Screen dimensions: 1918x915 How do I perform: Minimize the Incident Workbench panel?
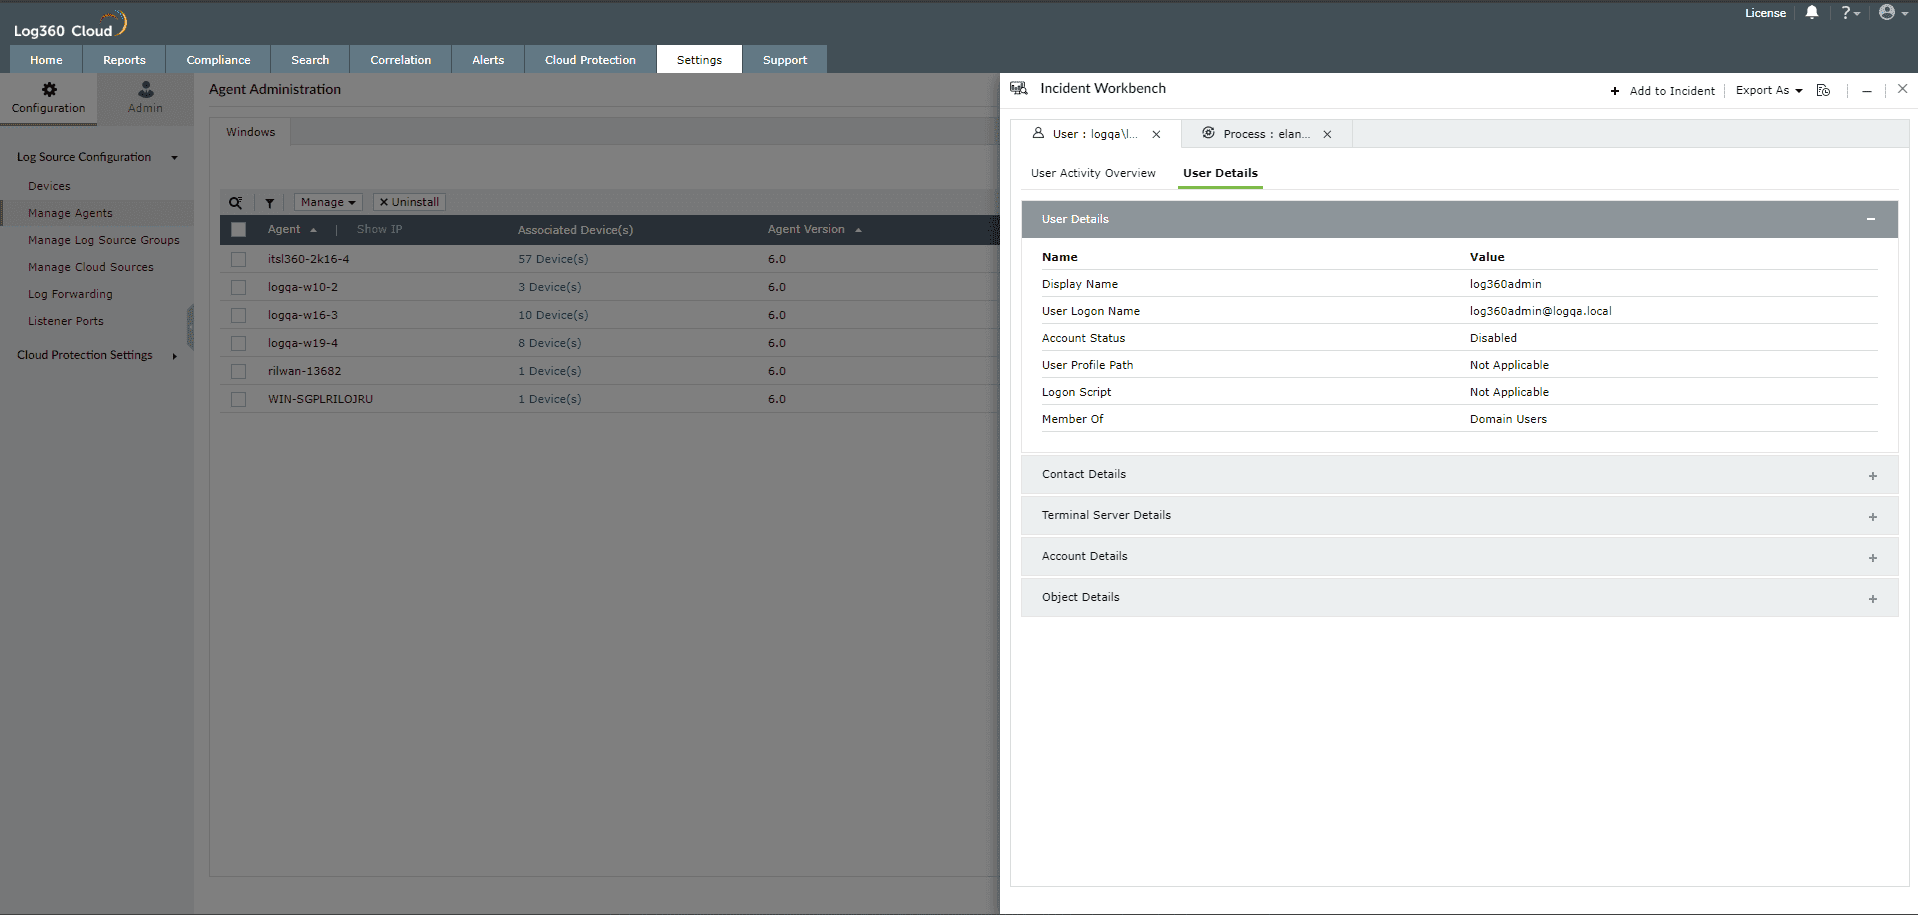click(x=1866, y=91)
